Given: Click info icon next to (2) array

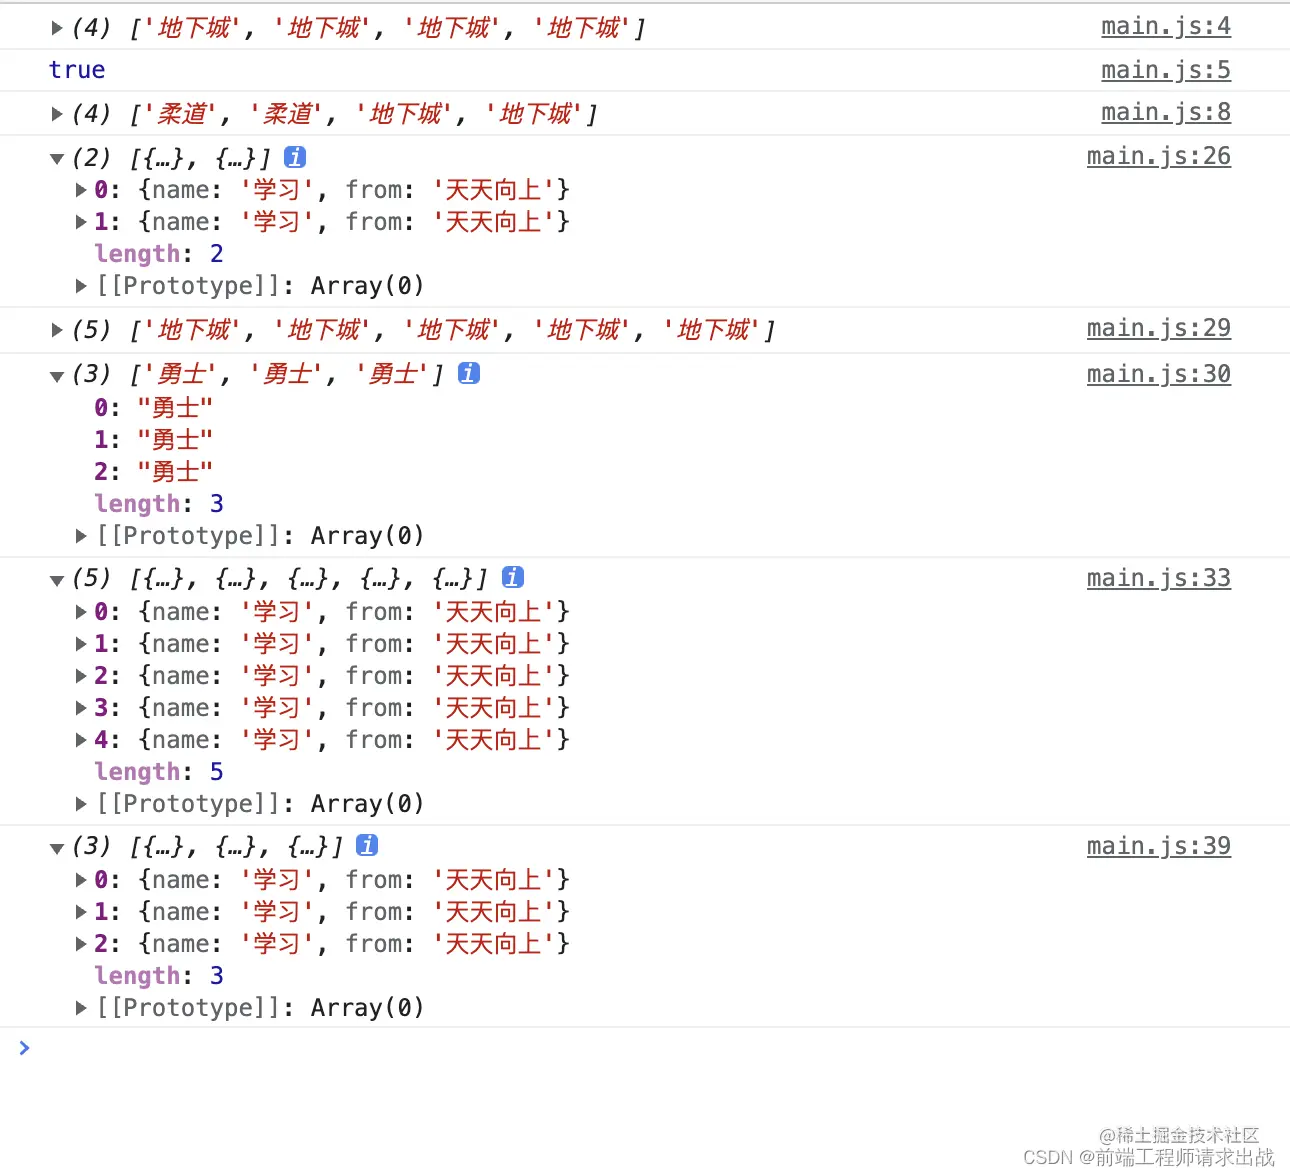Looking at the screenshot, I should [x=295, y=157].
